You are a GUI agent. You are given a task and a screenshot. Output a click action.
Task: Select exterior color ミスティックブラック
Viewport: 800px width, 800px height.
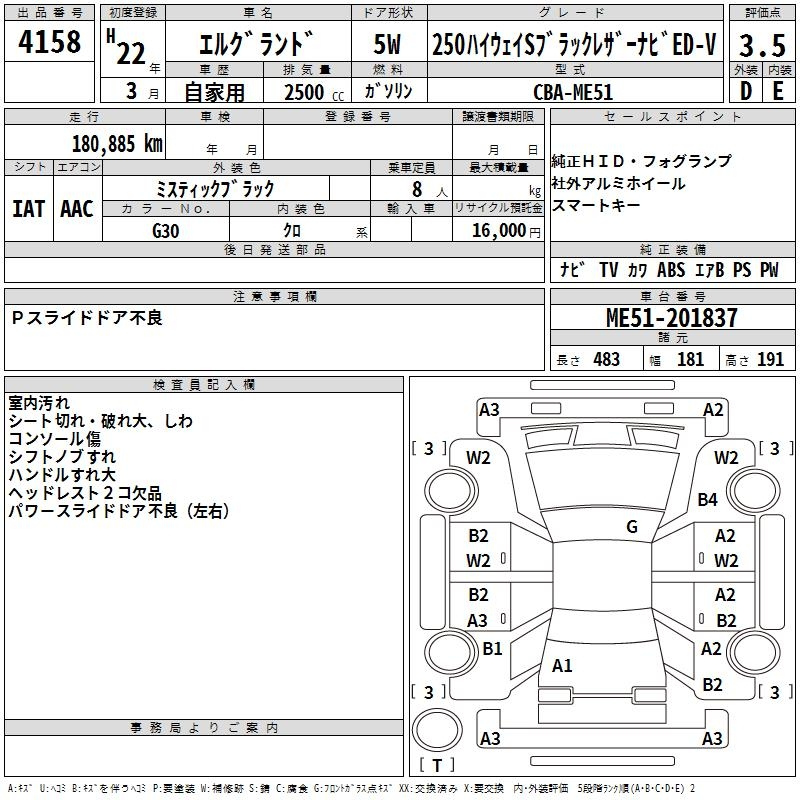coord(215,189)
